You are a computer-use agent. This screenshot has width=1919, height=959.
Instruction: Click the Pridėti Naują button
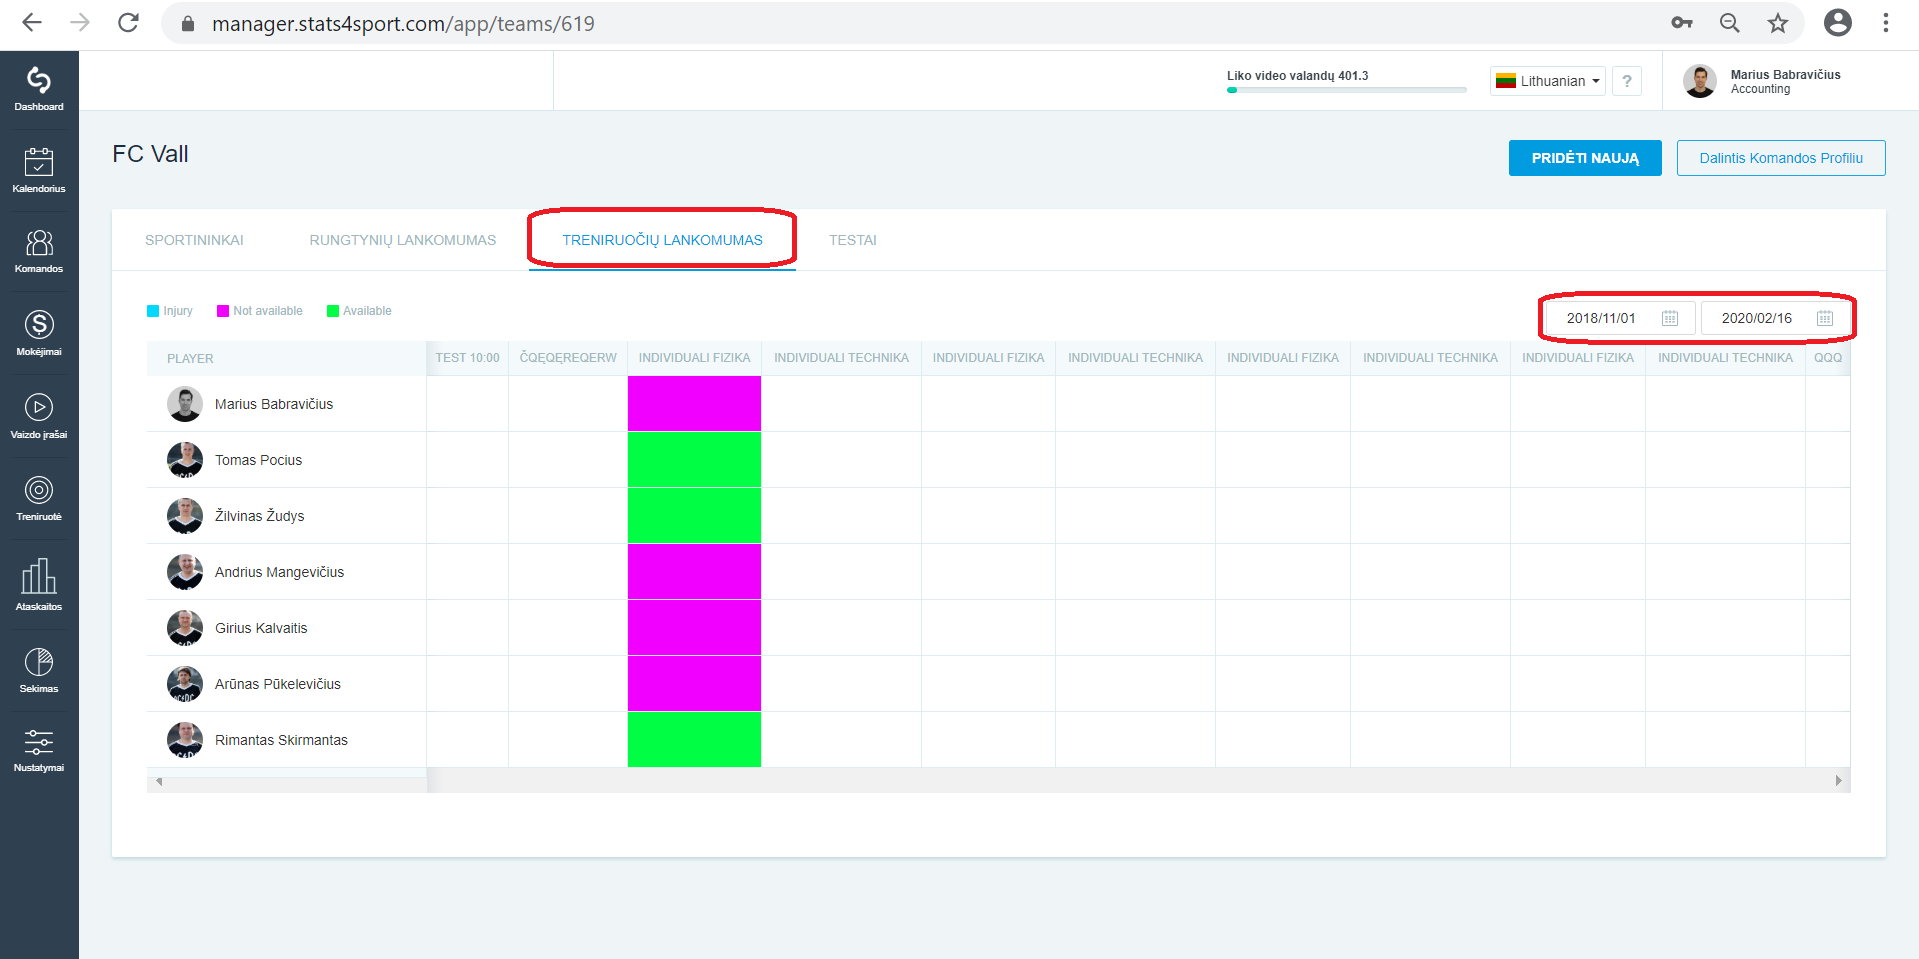pos(1585,158)
